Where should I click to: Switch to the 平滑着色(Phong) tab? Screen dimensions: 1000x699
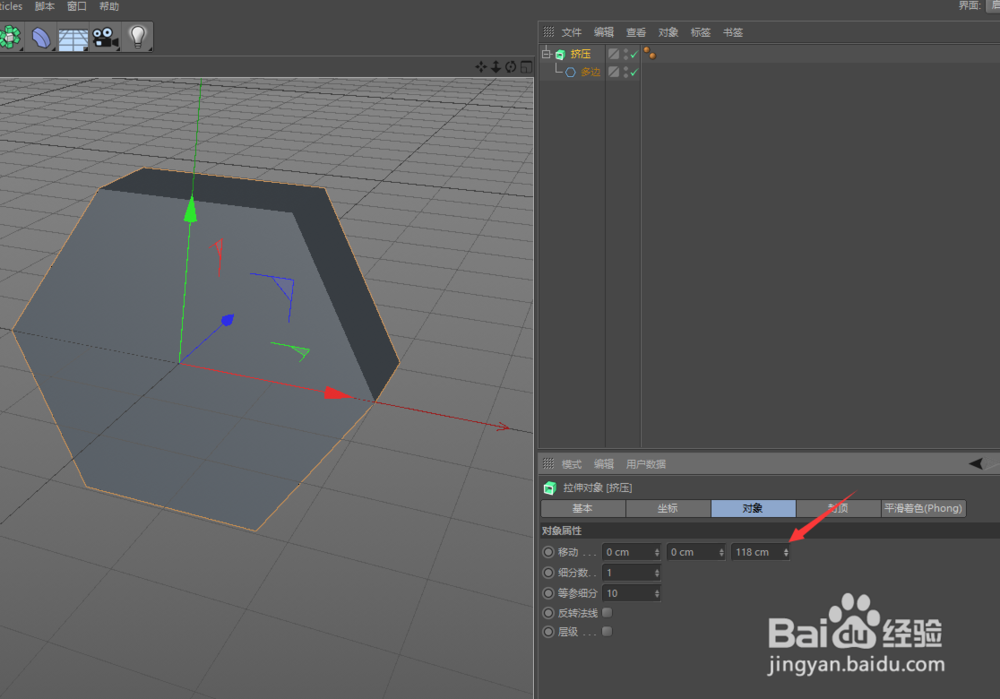(x=923, y=508)
